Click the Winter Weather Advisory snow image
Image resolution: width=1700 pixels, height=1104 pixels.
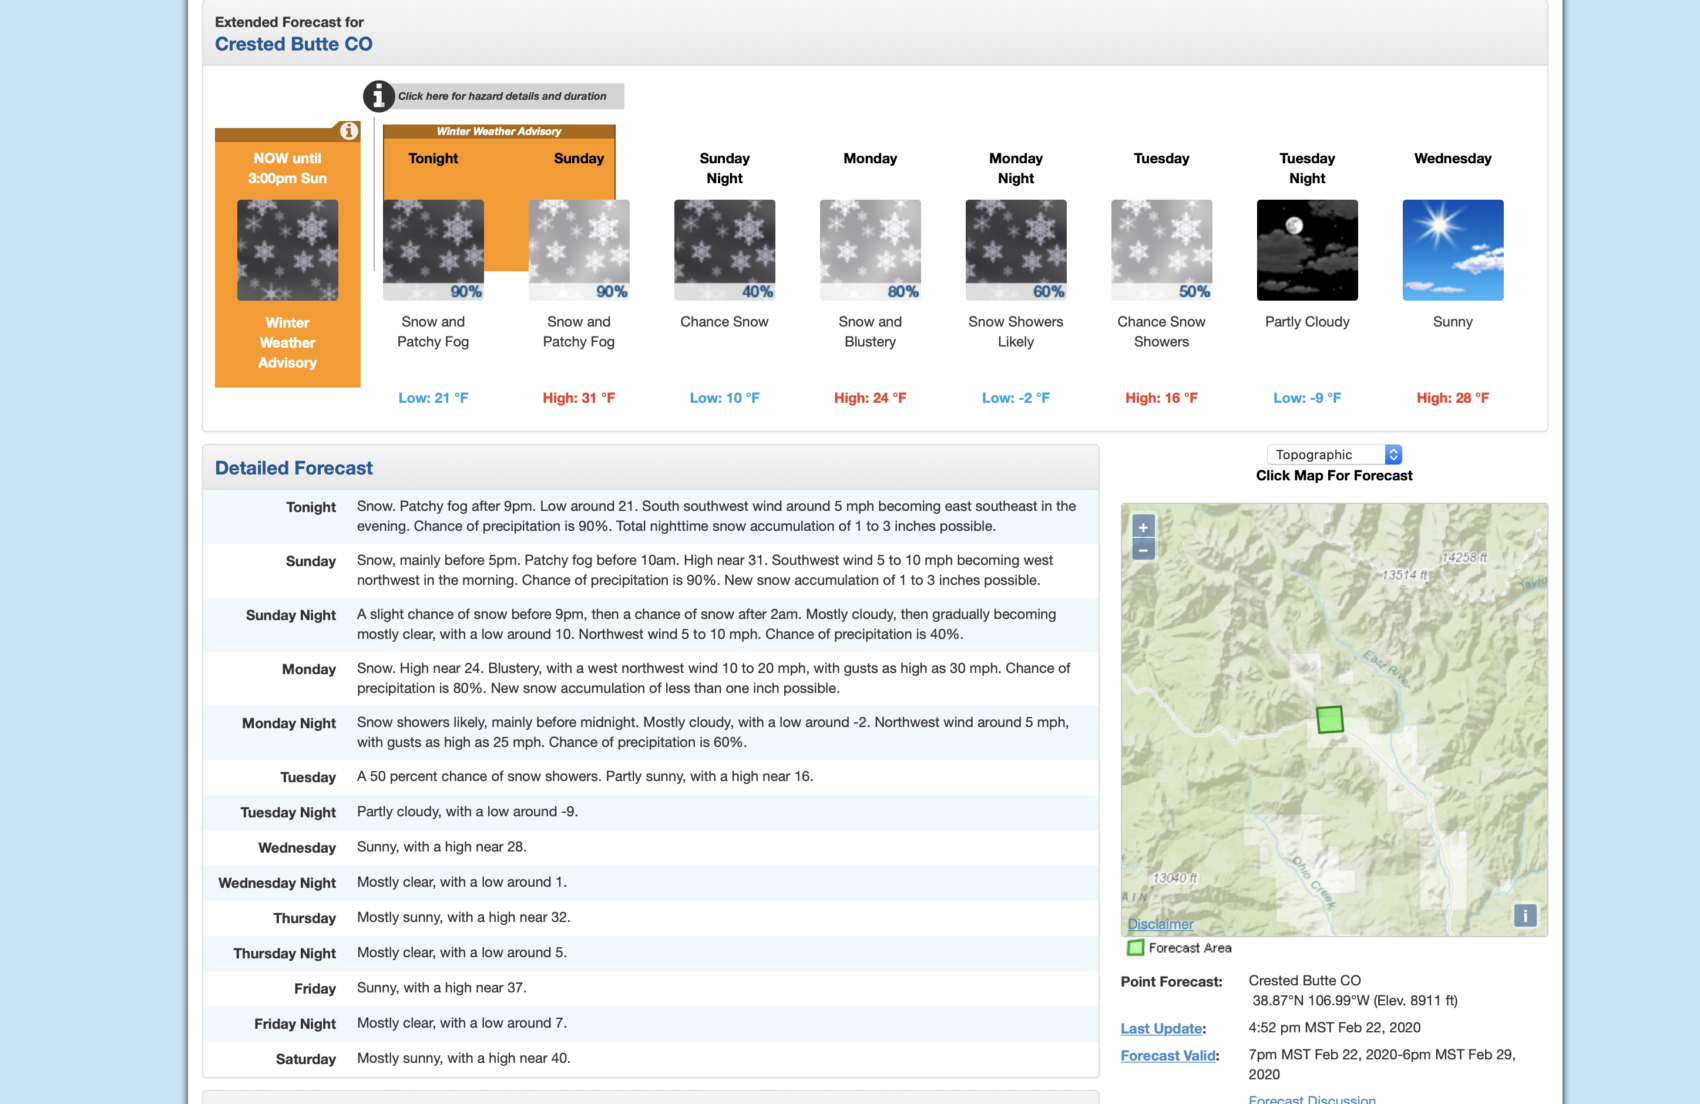point(288,250)
